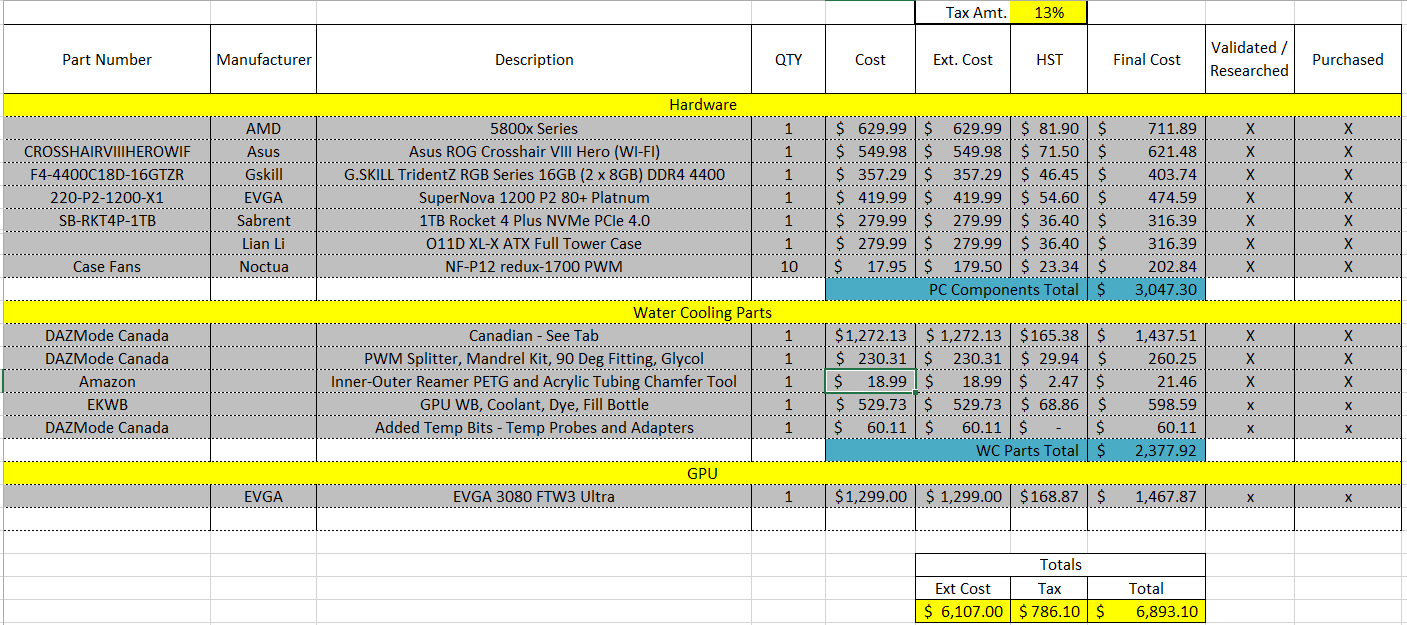Image resolution: width=1407 pixels, height=625 pixels.
Task: Select the Part Number header cell
Action: pyautogui.click(x=107, y=60)
